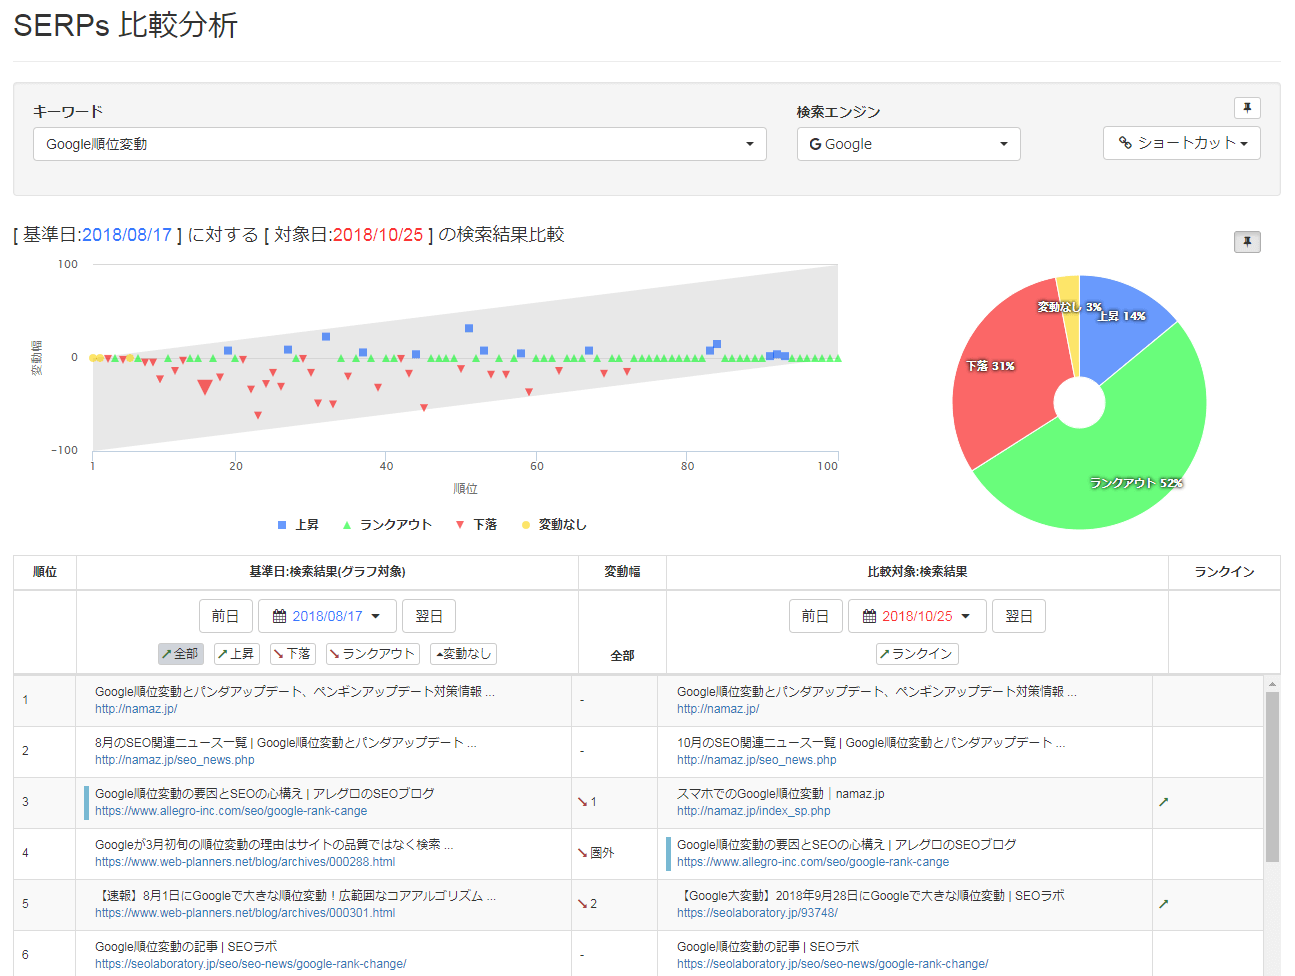This screenshot has height=976, width=1295.
Task: Open link web-planners.net archives/000288.html
Action: click(x=245, y=862)
